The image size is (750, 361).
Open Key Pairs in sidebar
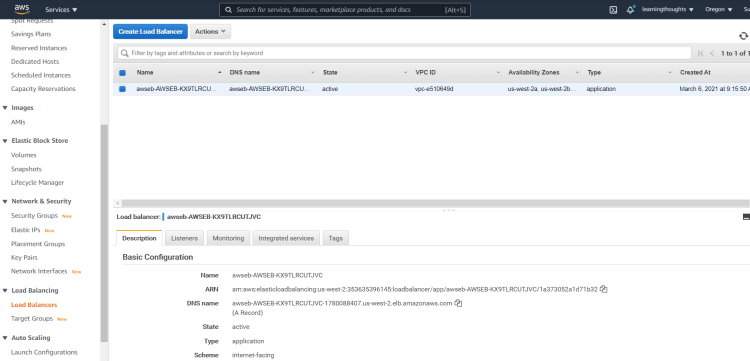24,258
